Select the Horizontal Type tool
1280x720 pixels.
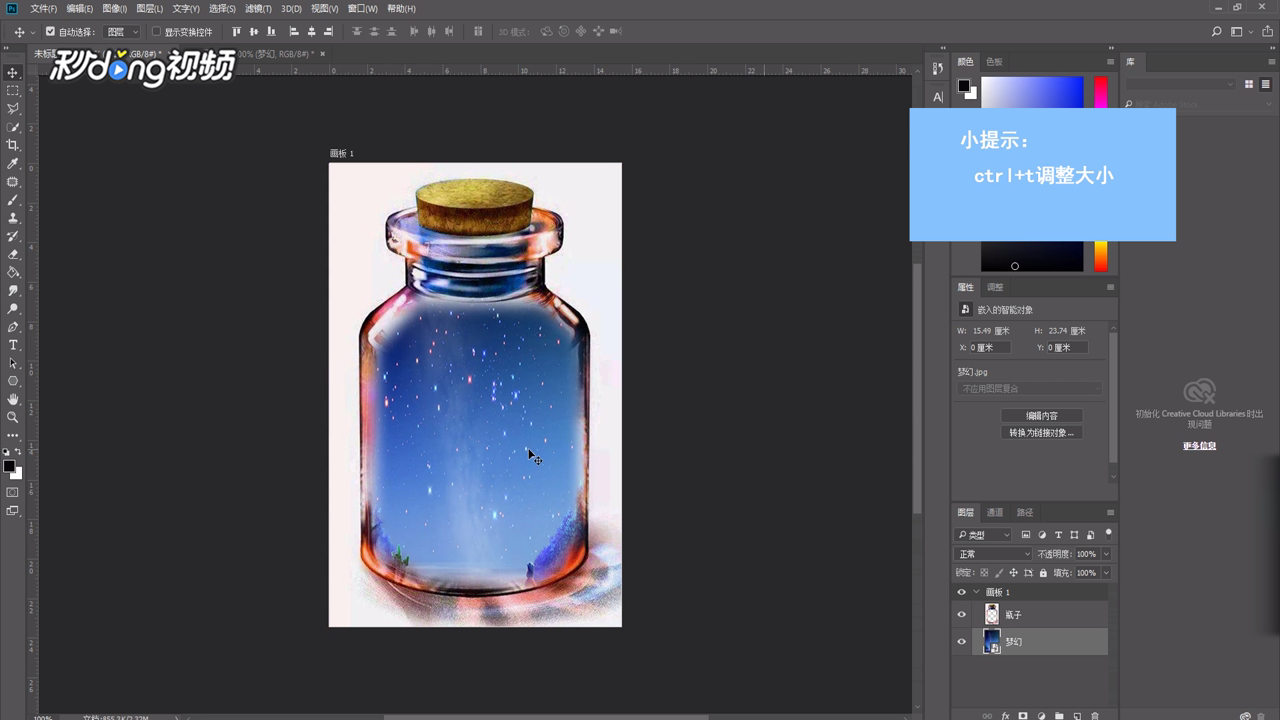coord(13,345)
